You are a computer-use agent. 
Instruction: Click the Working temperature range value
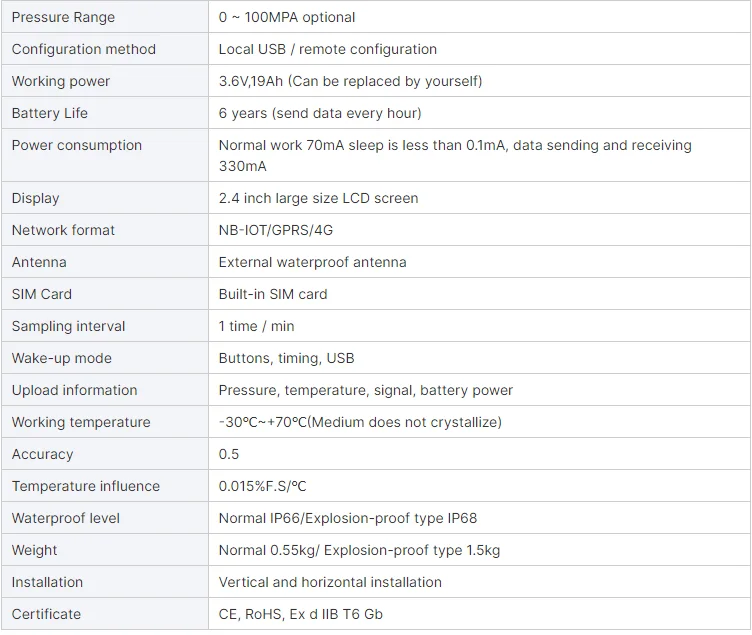(360, 422)
